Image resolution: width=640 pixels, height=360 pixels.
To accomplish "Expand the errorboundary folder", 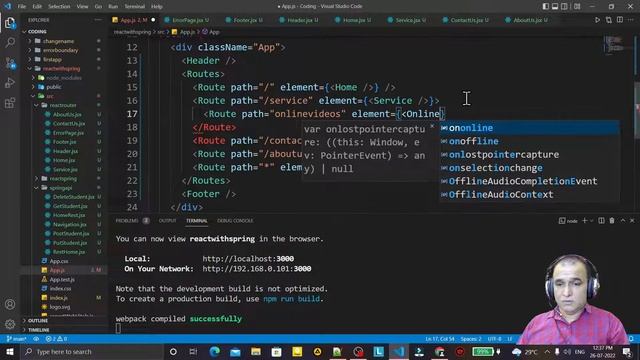I will [x=60, y=50].
